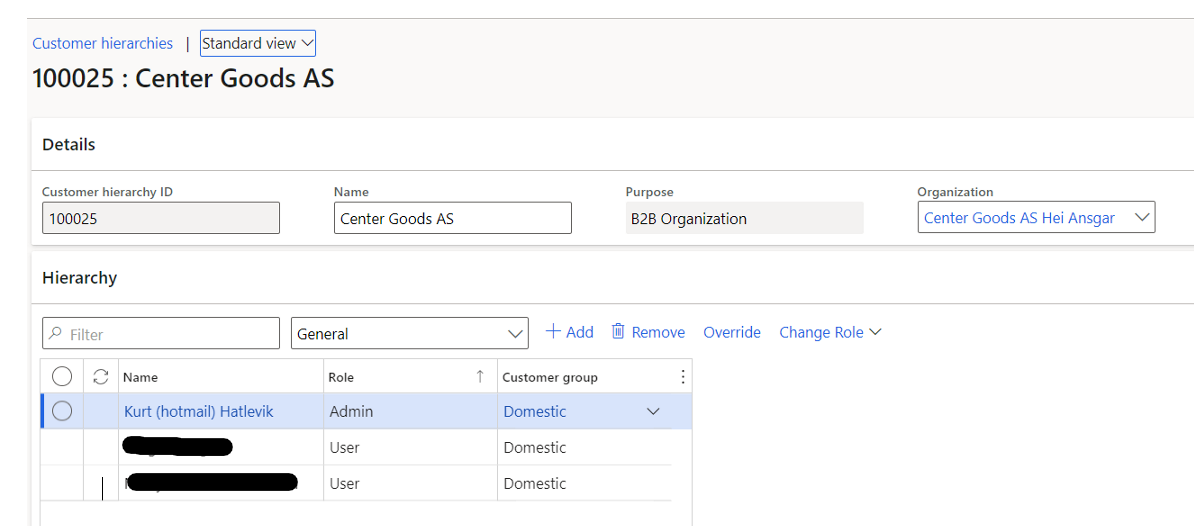Viewport: 1194px width, 526px height.
Task: Collapse the Hierarchy section header
Action: 80,278
